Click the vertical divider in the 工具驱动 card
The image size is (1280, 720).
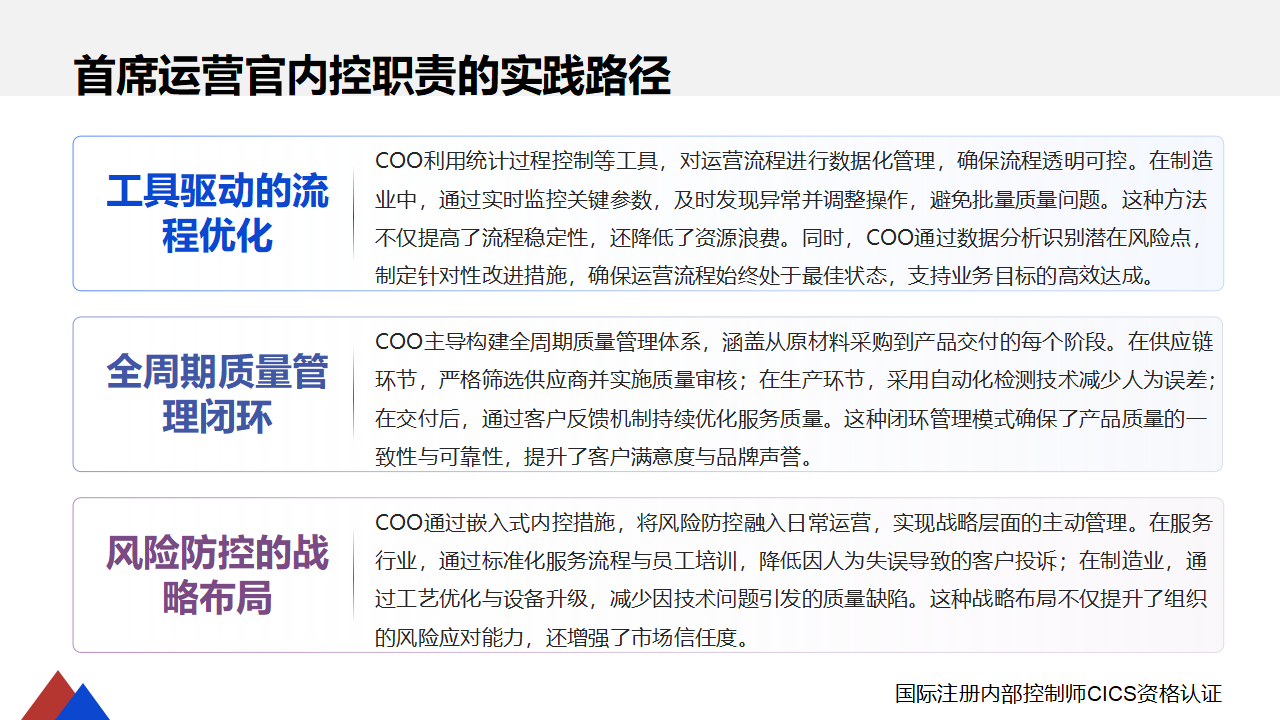(353, 214)
